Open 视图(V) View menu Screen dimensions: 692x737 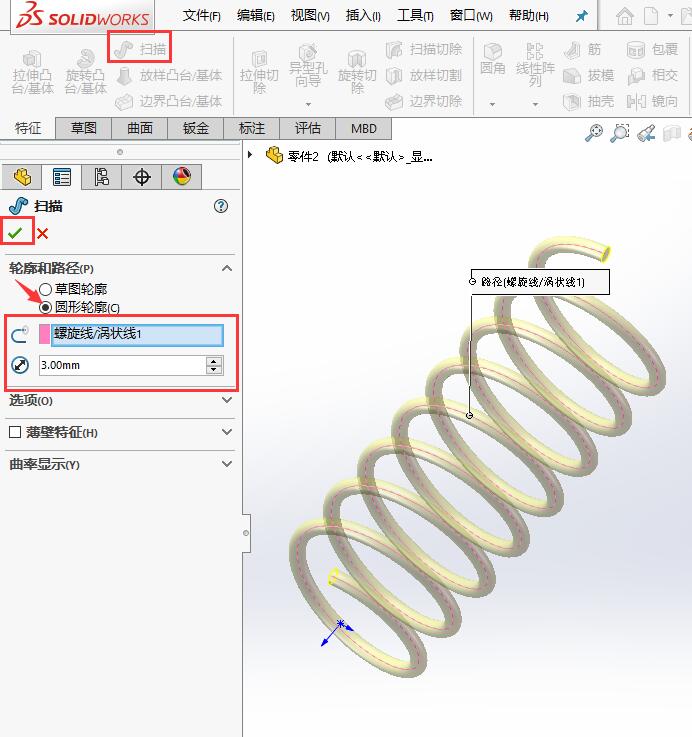[x=310, y=16]
